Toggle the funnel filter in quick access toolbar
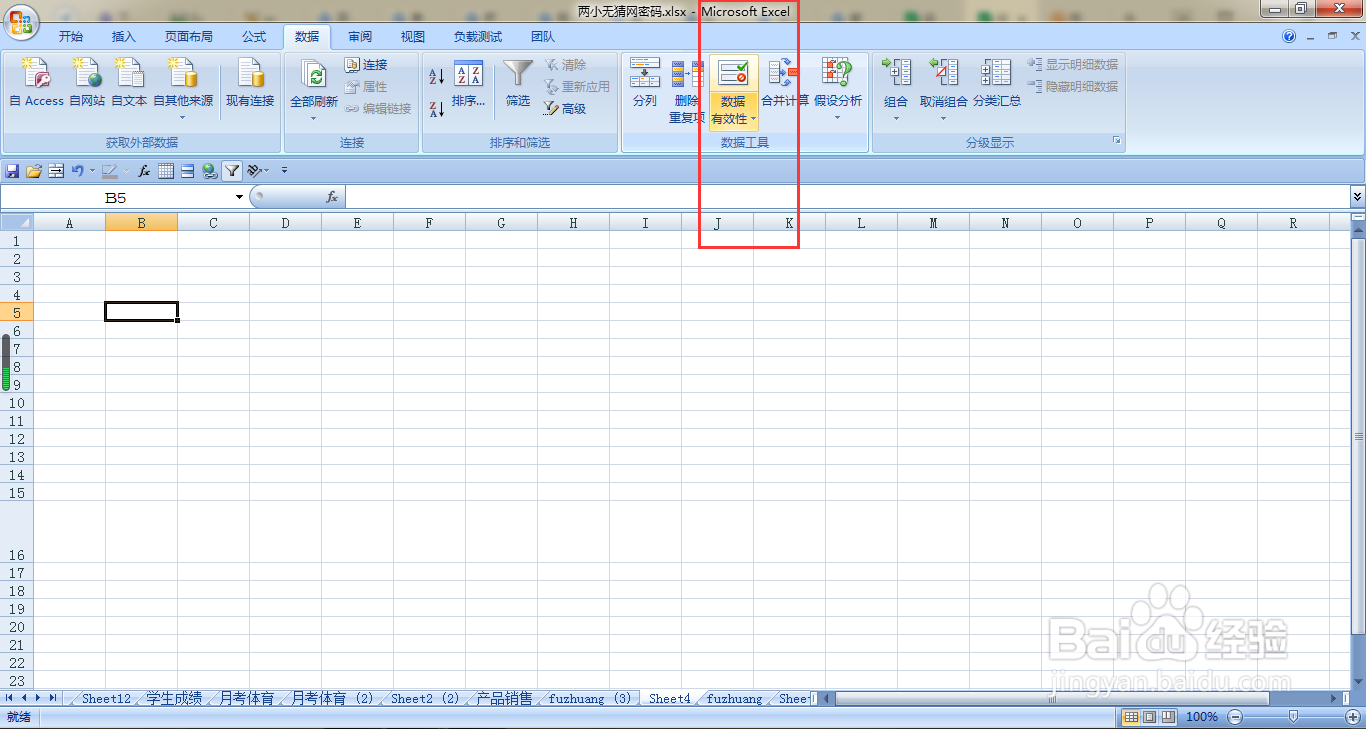The height and width of the screenshot is (729, 1366). pyautogui.click(x=232, y=171)
